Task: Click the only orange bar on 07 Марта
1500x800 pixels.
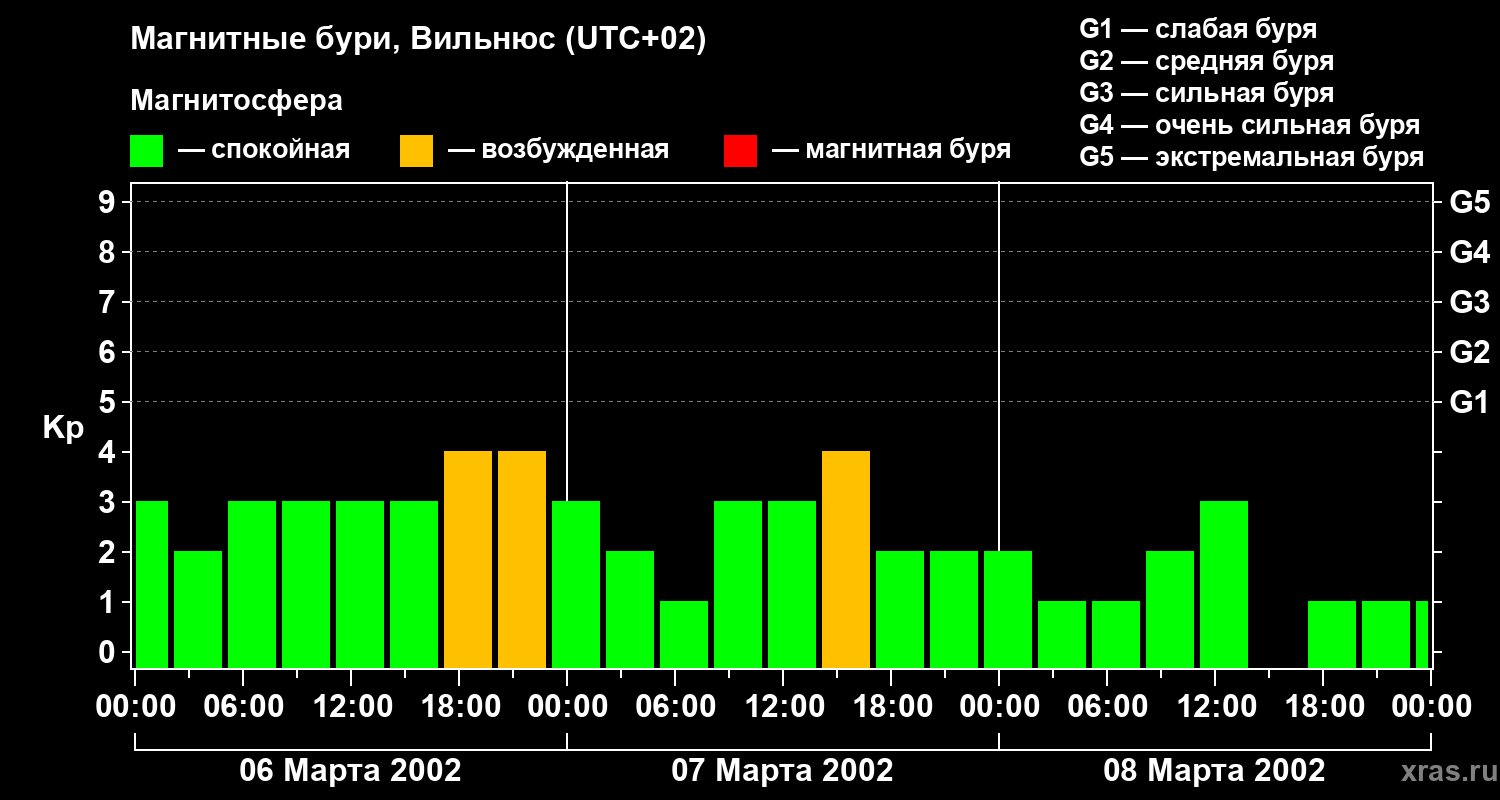Action: point(846,560)
